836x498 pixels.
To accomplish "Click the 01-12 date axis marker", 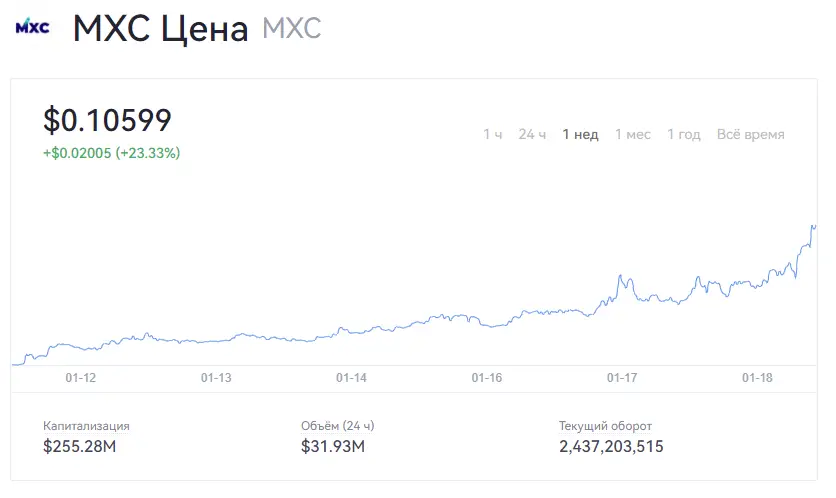I will [81, 378].
